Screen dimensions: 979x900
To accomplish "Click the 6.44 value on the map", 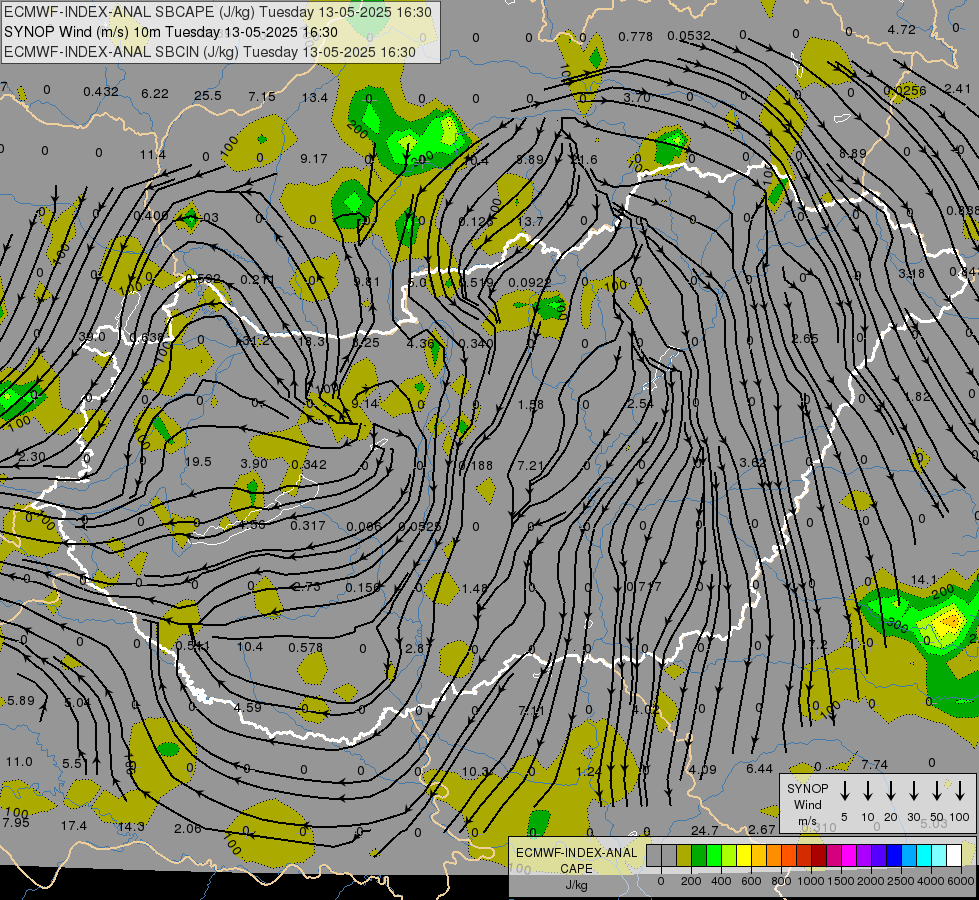I will click(x=759, y=768).
